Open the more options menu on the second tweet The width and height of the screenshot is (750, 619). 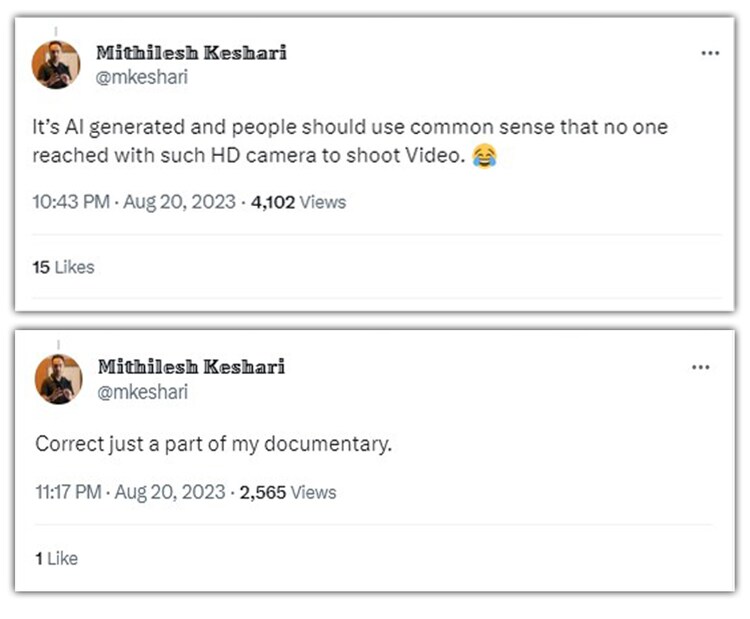click(x=701, y=368)
